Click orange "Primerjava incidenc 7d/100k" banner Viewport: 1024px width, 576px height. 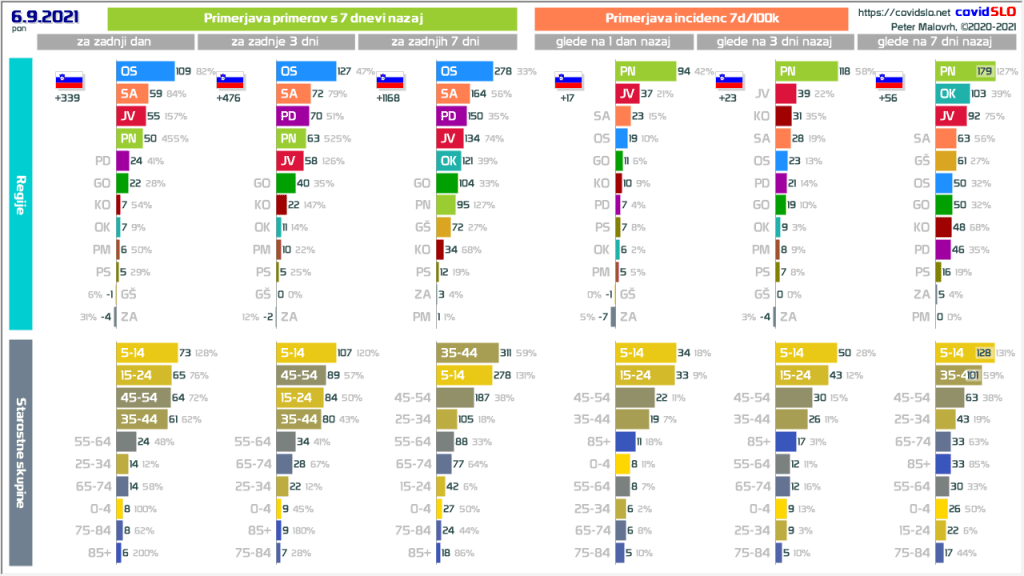[x=693, y=18]
